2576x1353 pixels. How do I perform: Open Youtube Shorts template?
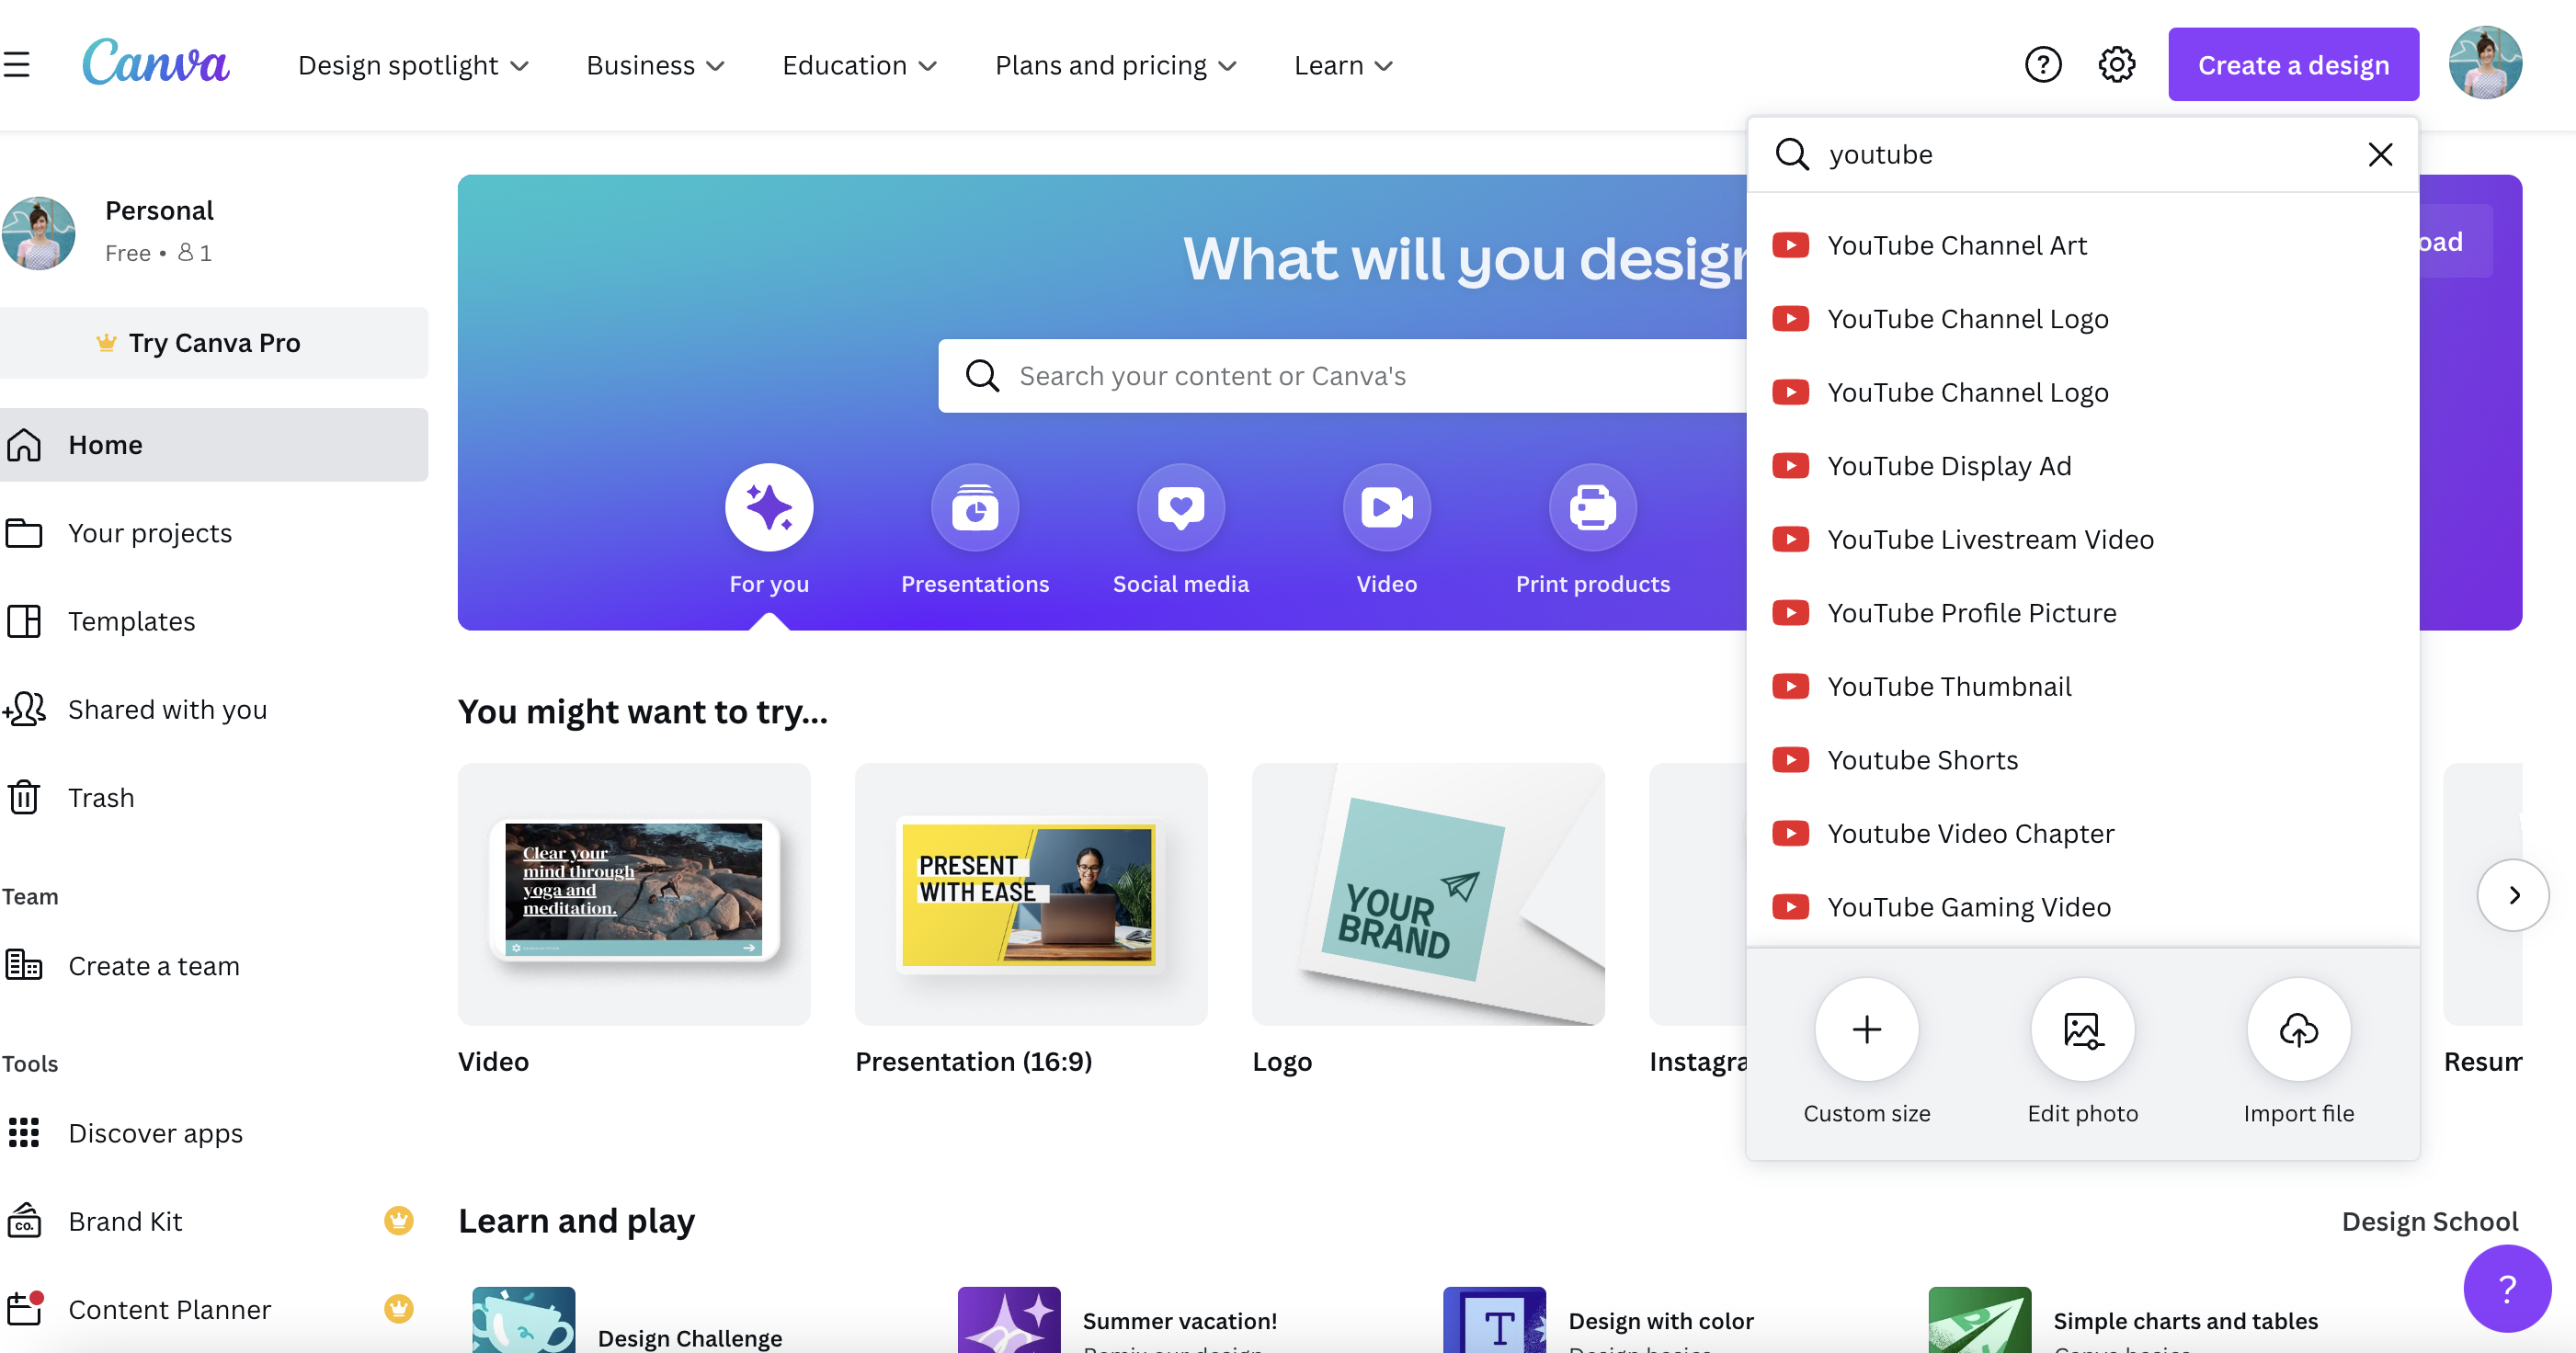(1921, 758)
